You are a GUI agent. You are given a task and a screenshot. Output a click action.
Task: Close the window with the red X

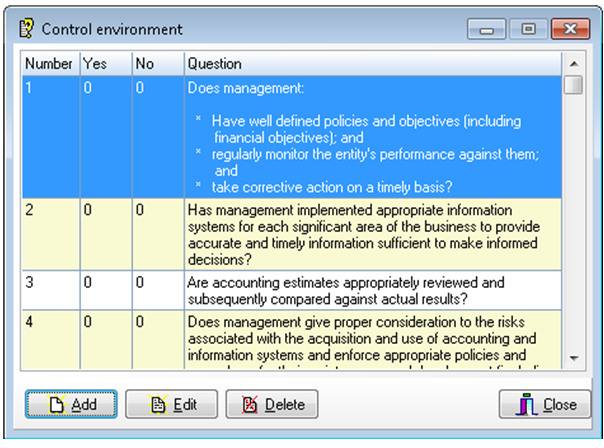pos(570,29)
